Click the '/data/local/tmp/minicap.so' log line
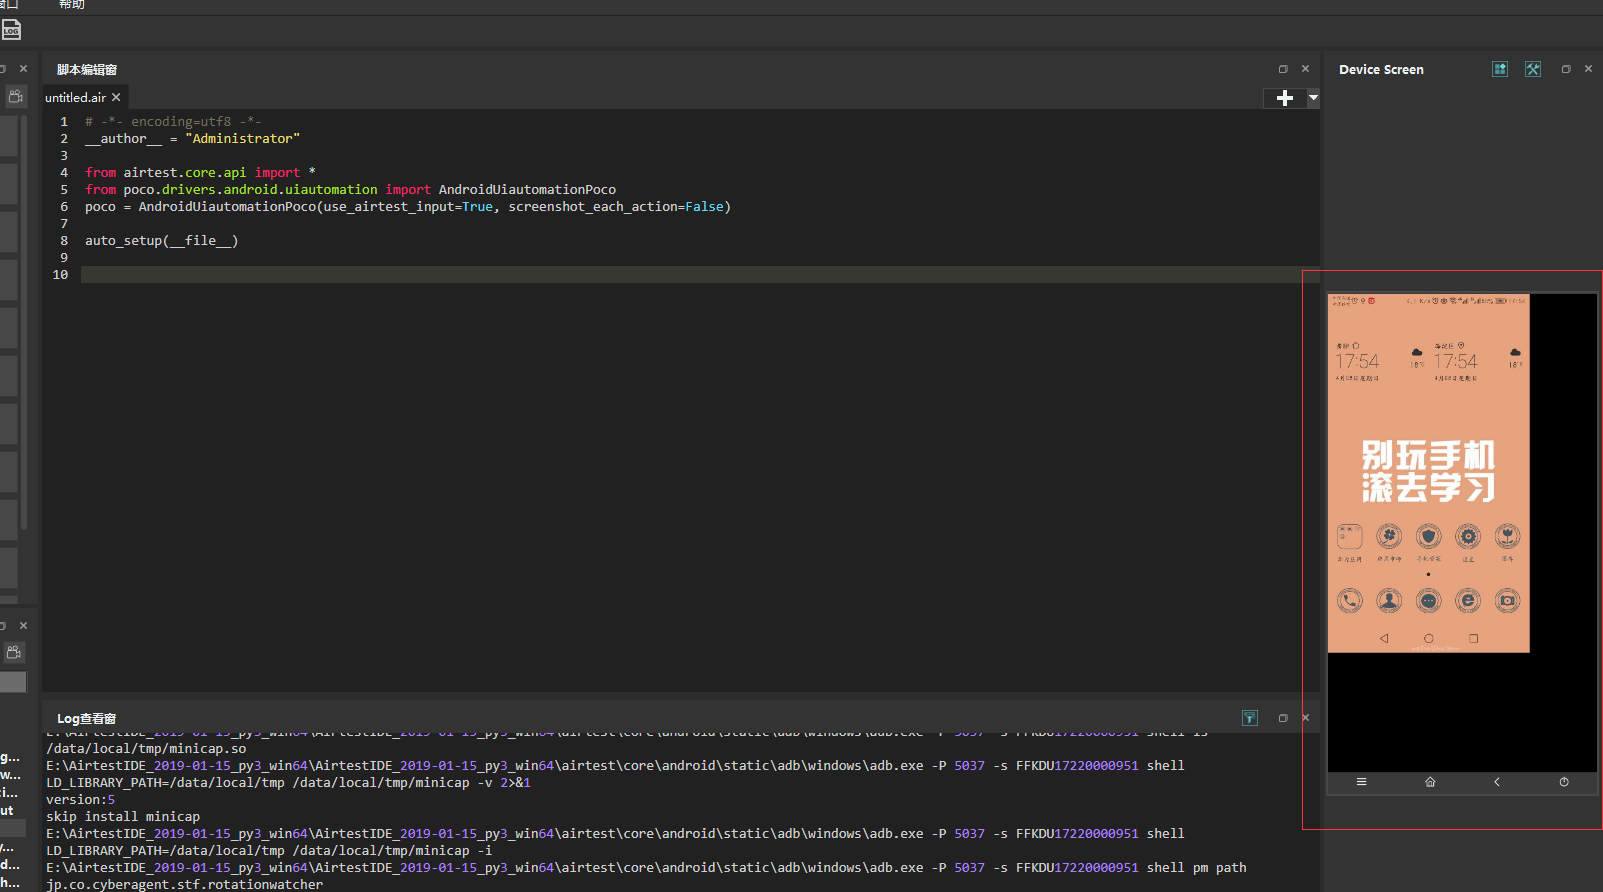 pyautogui.click(x=146, y=749)
